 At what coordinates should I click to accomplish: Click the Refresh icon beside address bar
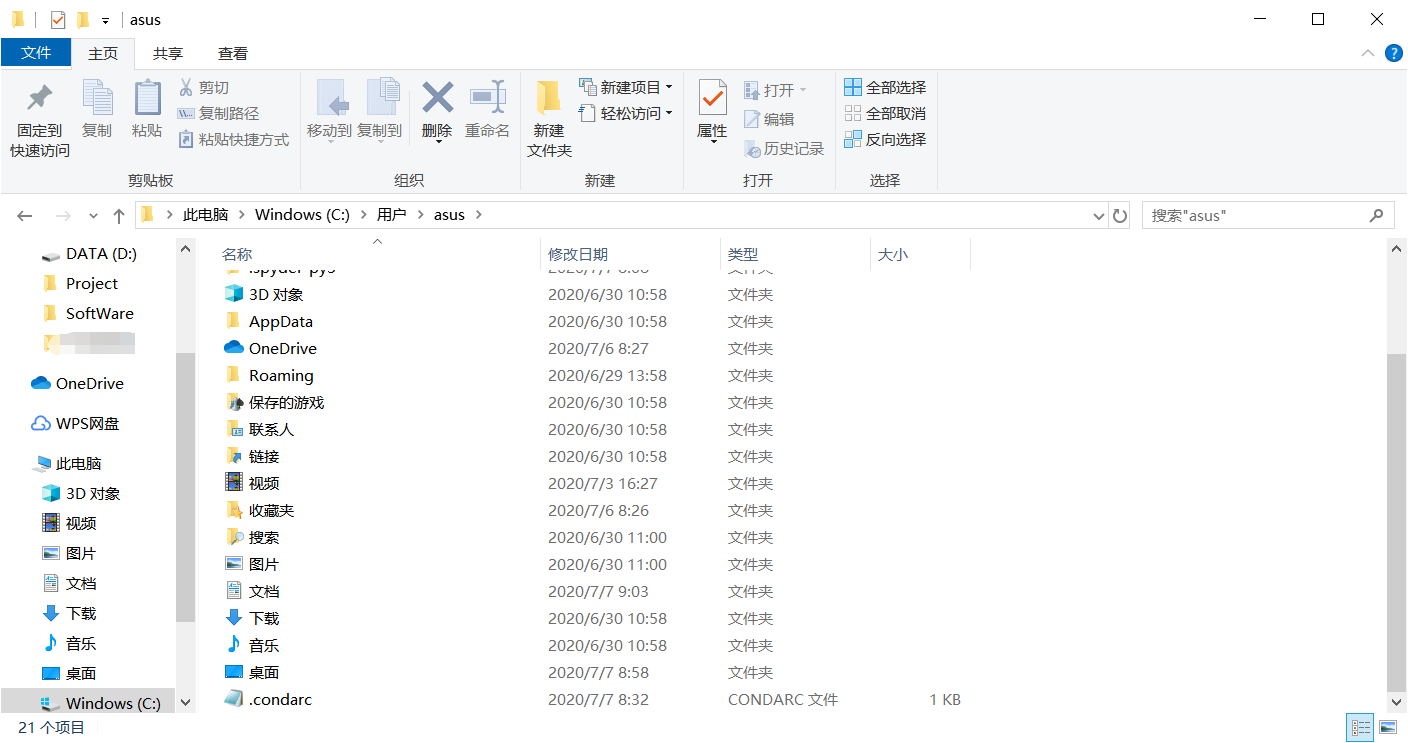point(1120,215)
